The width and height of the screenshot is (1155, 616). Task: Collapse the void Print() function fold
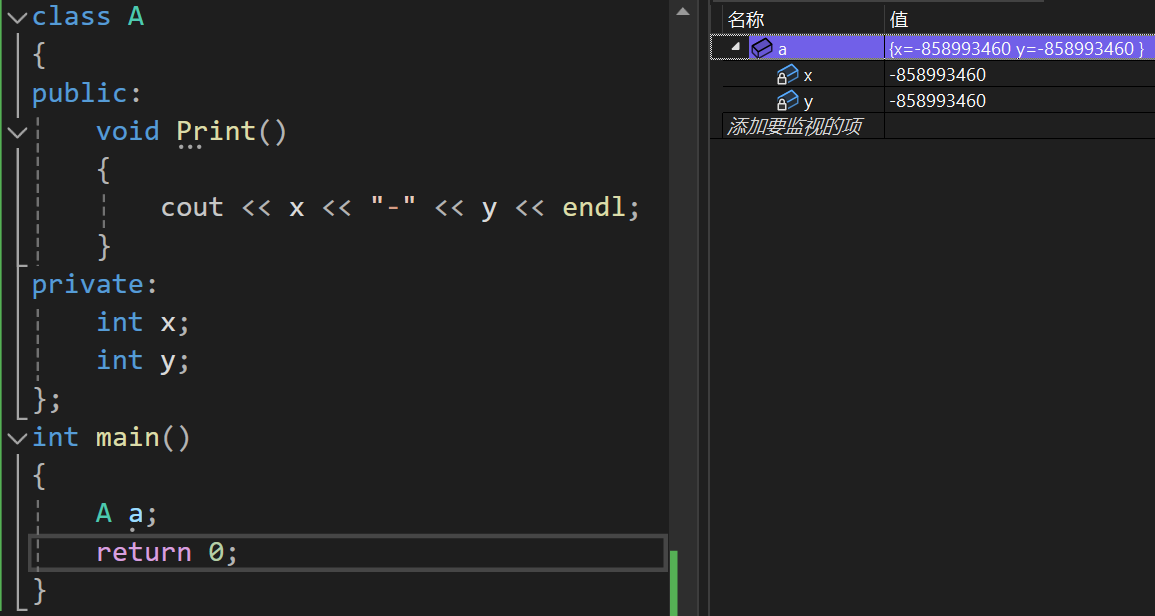(x=17, y=131)
